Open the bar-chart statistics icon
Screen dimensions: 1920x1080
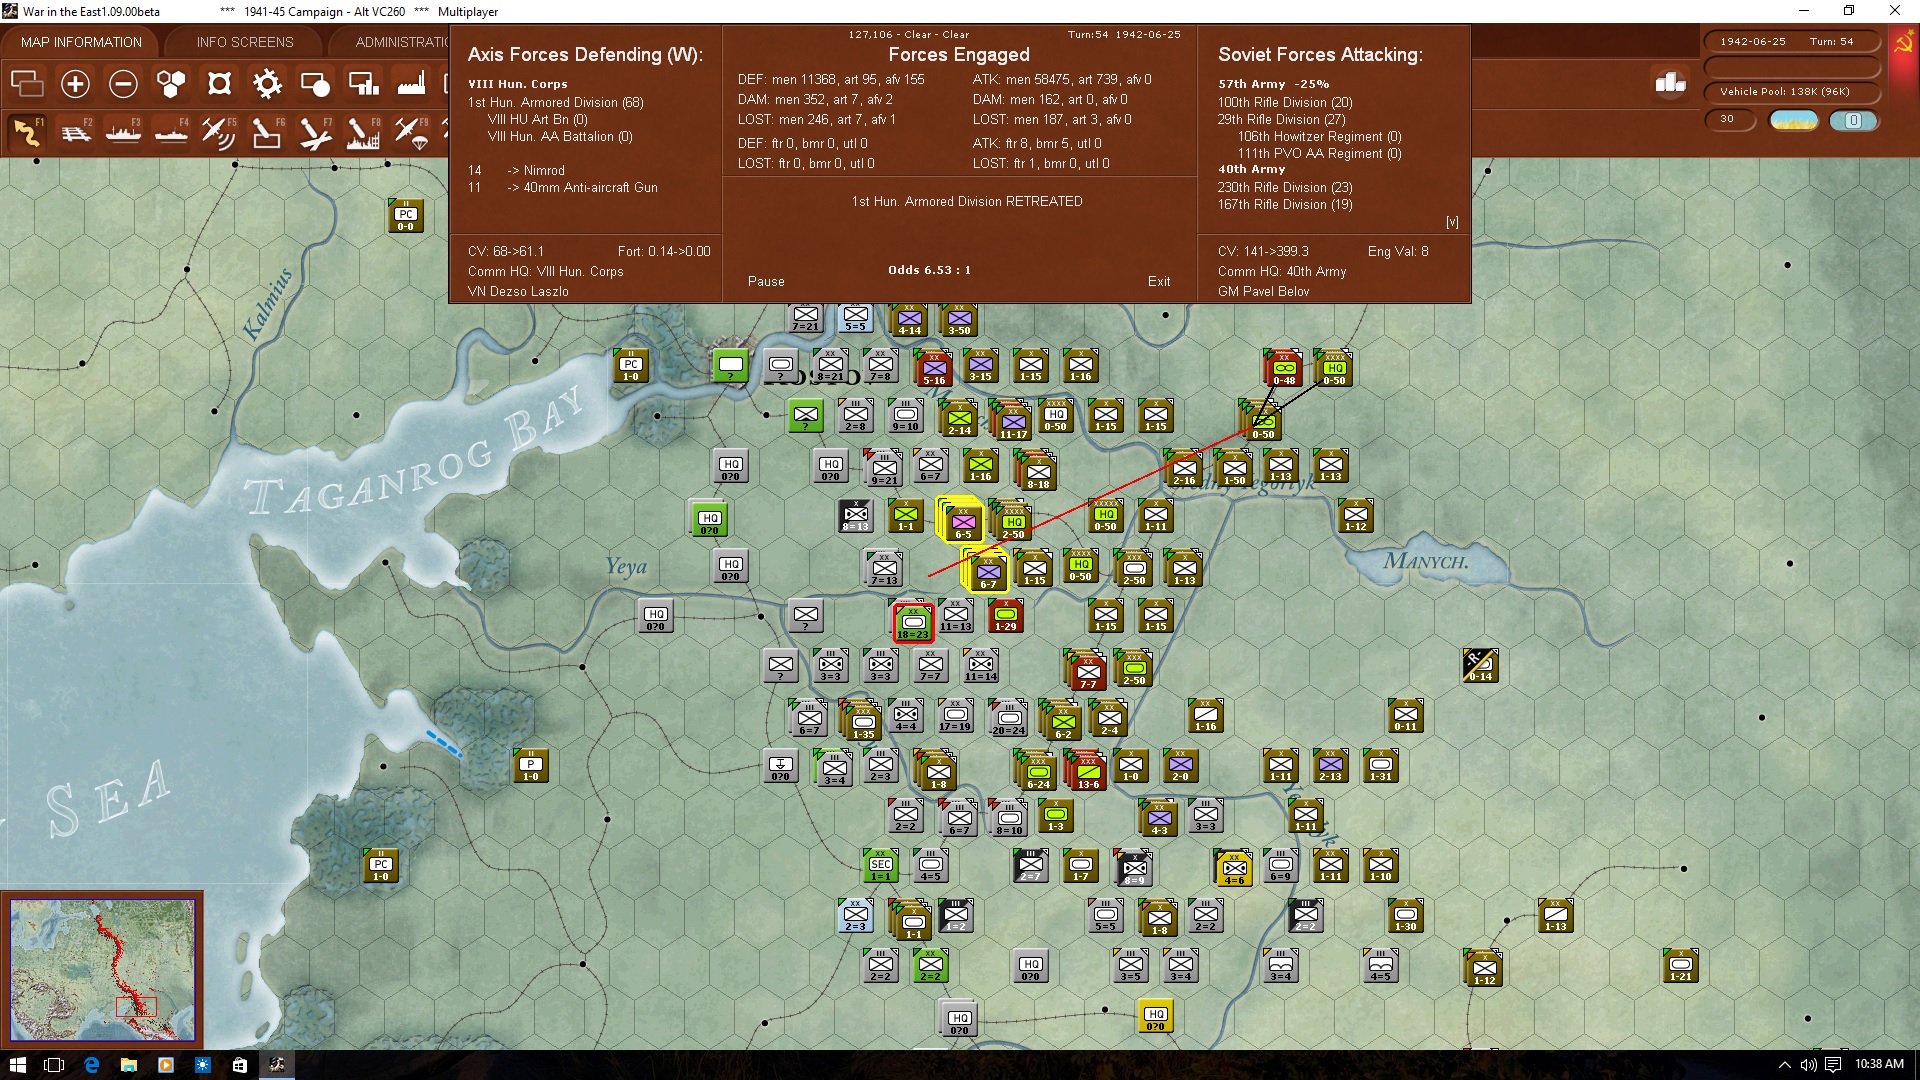tap(1671, 83)
